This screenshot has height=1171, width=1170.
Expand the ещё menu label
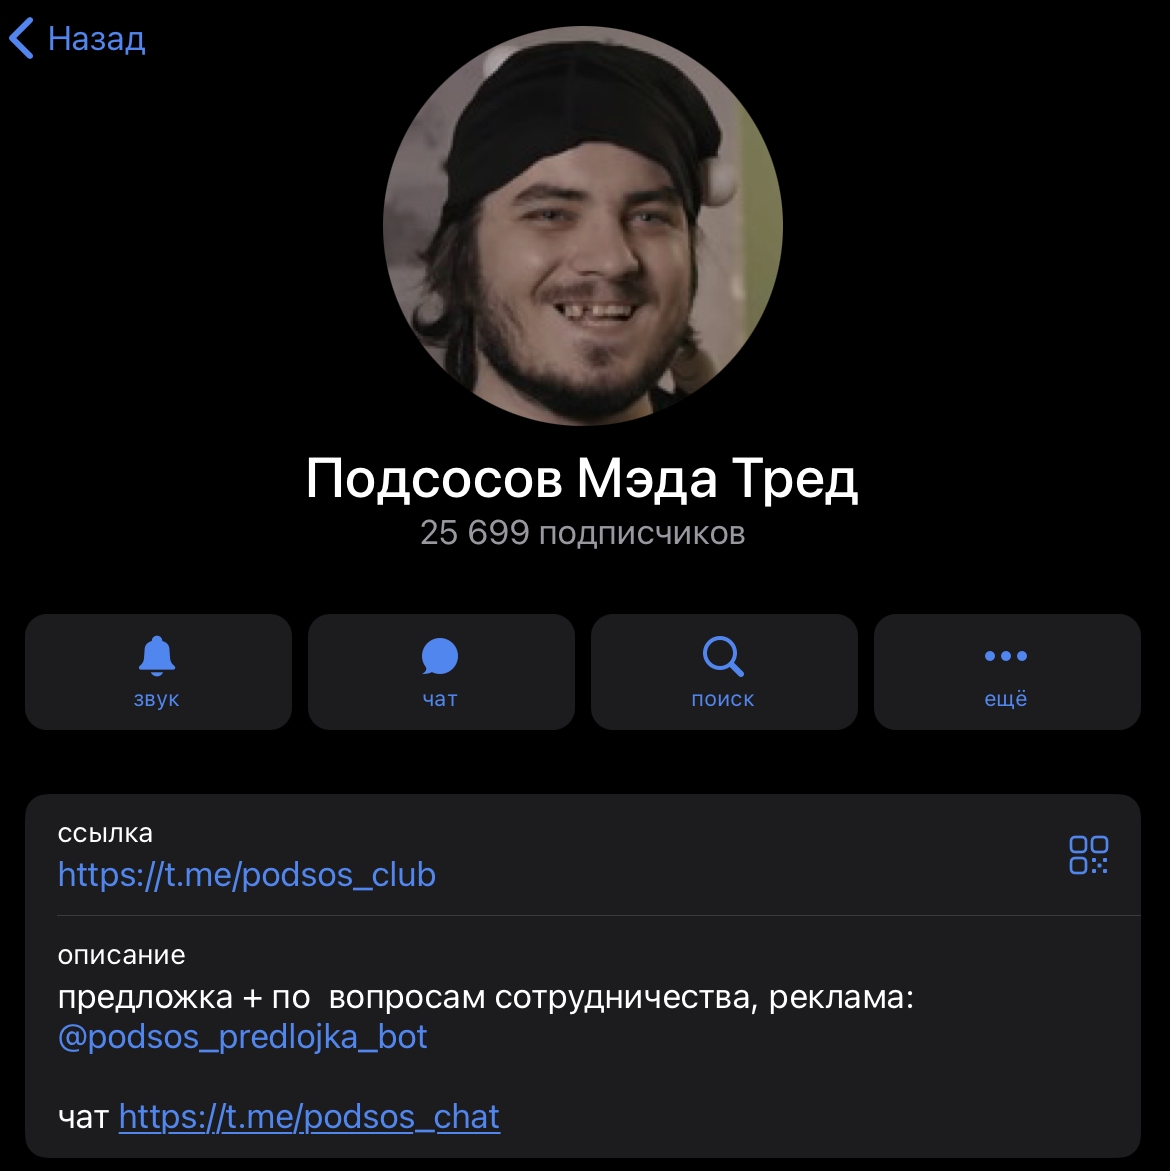(1006, 699)
